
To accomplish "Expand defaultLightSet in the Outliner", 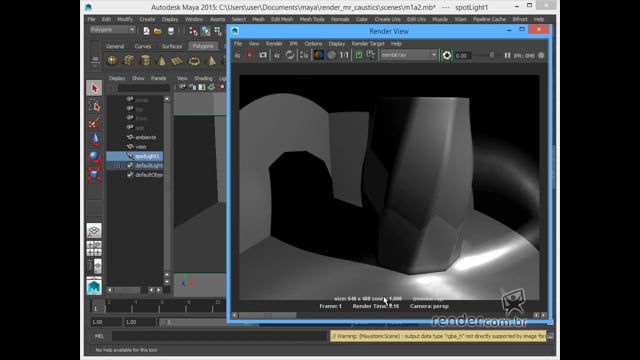I will click(x=117, y=166).
